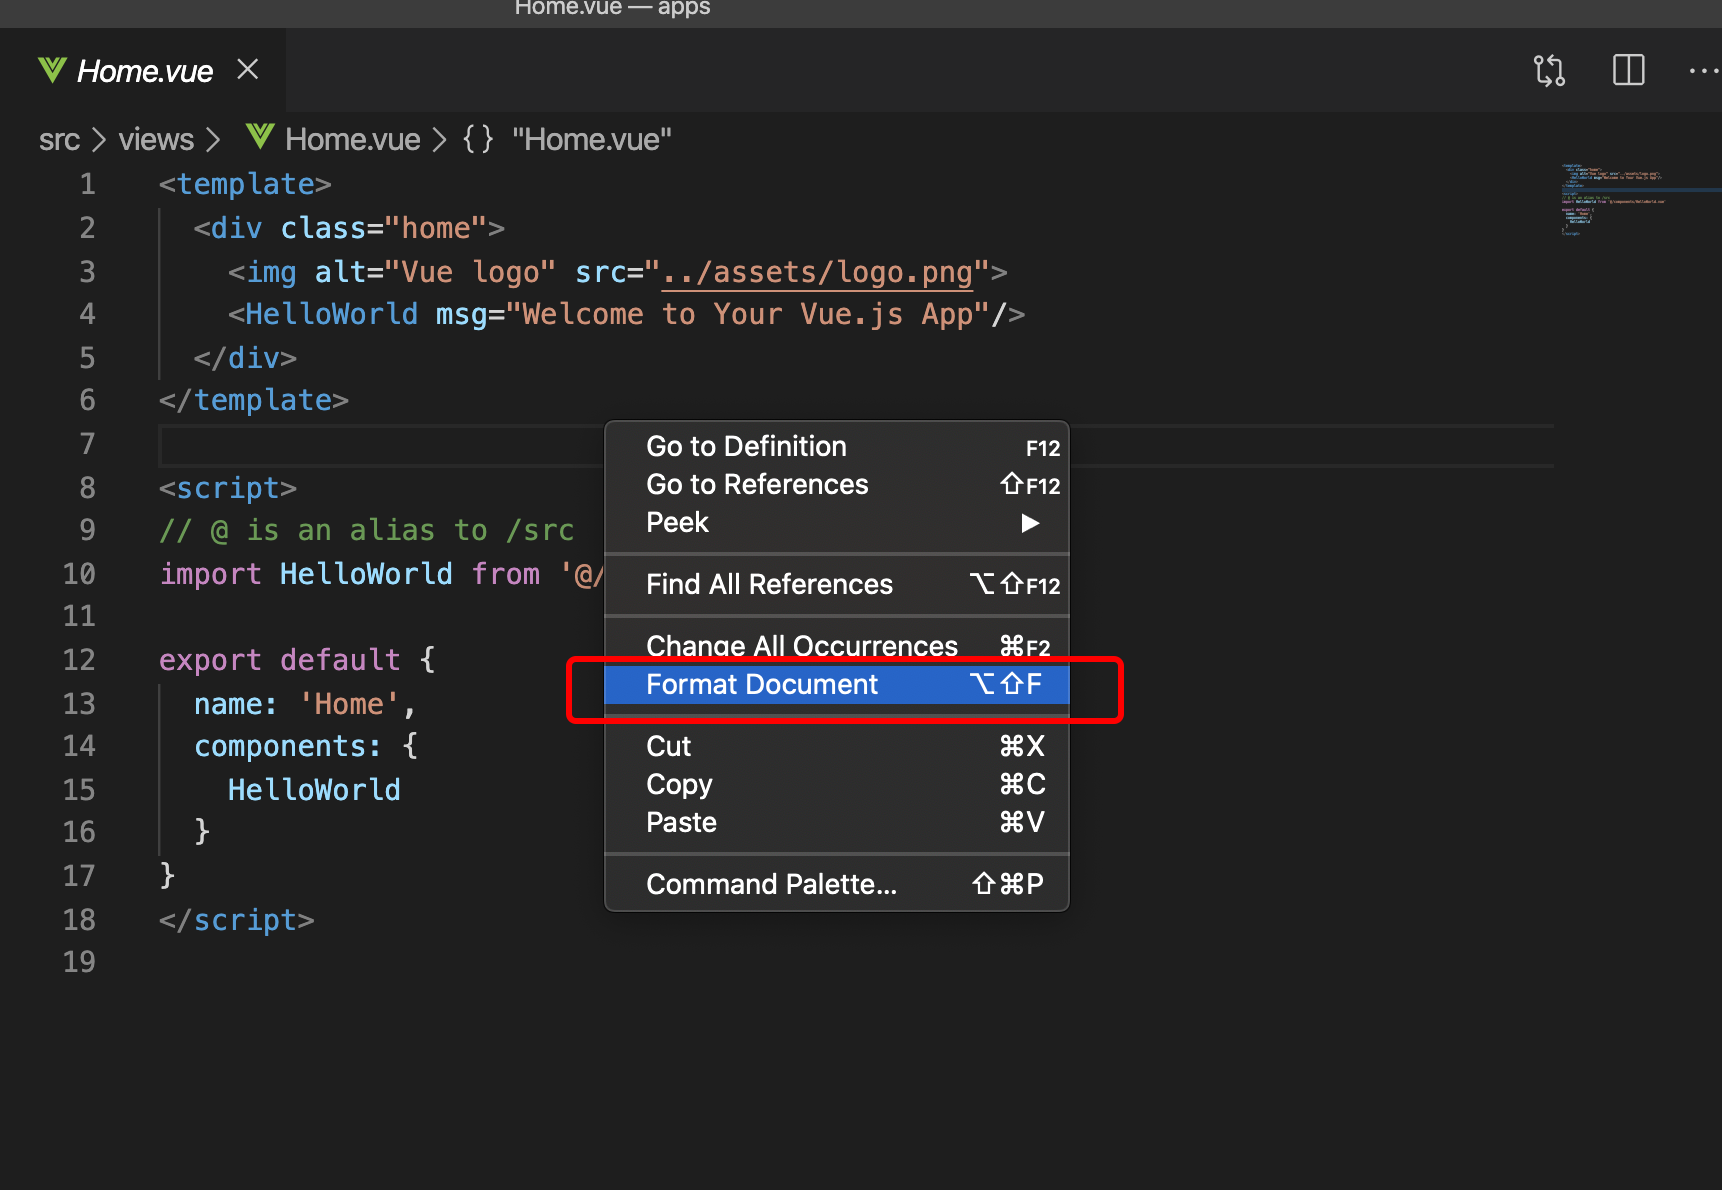Viewport: 1722px width, 1190px height.
Task: Select Find All References
Action: click(837, 584)
